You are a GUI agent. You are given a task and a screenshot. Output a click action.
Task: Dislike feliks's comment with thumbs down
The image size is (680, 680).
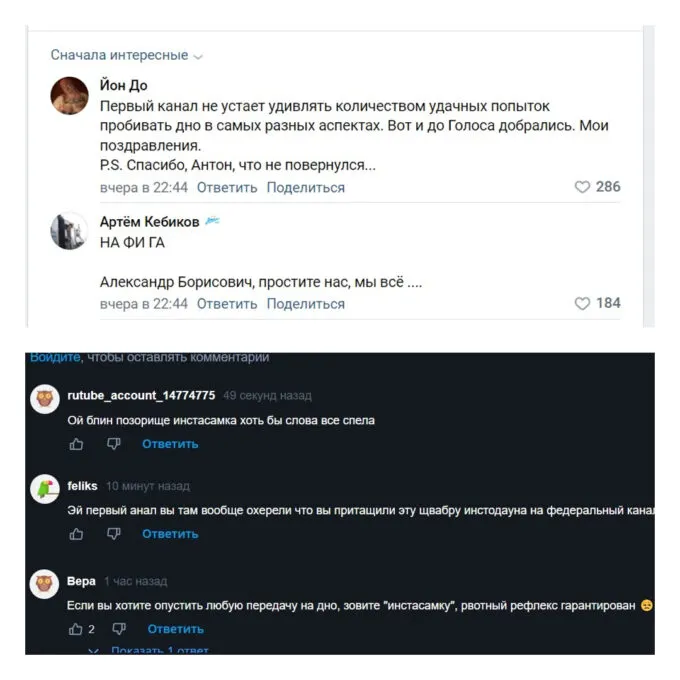113,534
